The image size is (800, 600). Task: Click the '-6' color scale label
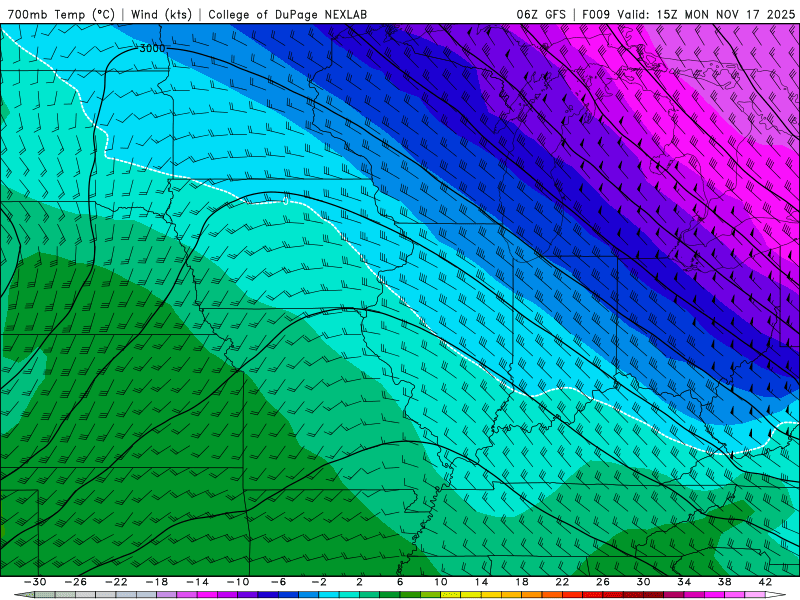point(279,582)
